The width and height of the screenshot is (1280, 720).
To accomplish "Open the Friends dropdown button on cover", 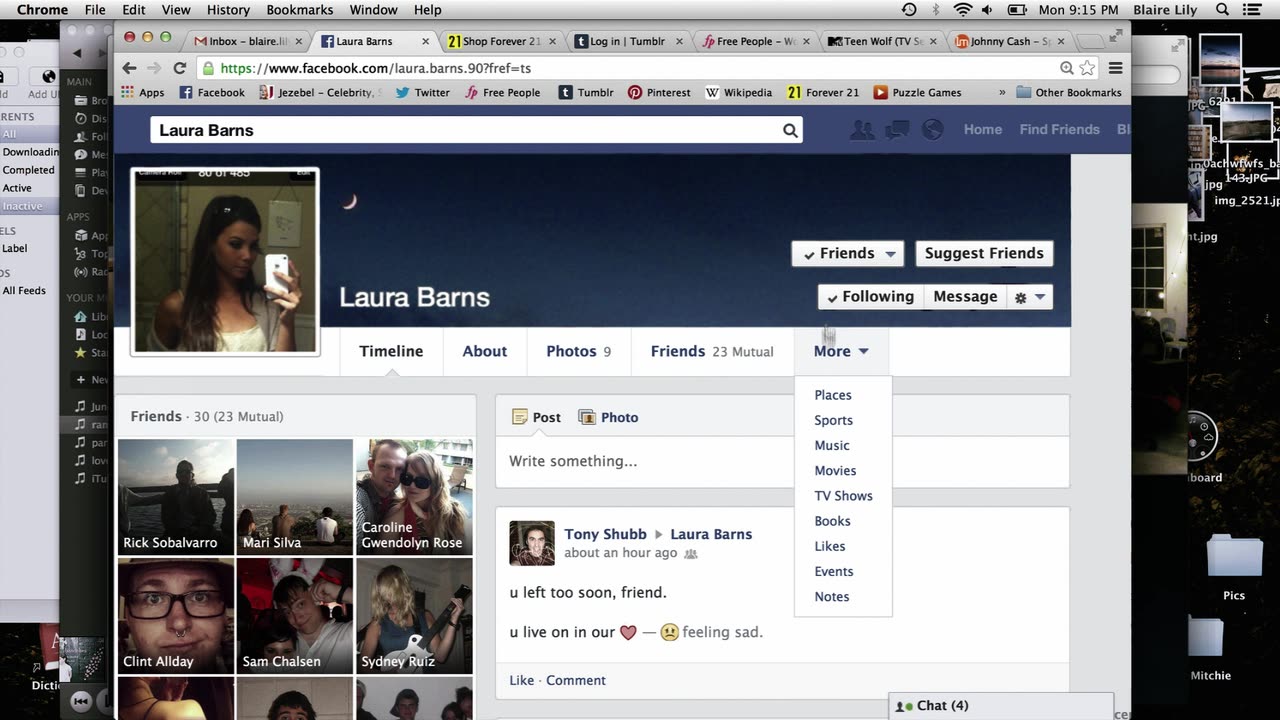I will click(848, 253).
